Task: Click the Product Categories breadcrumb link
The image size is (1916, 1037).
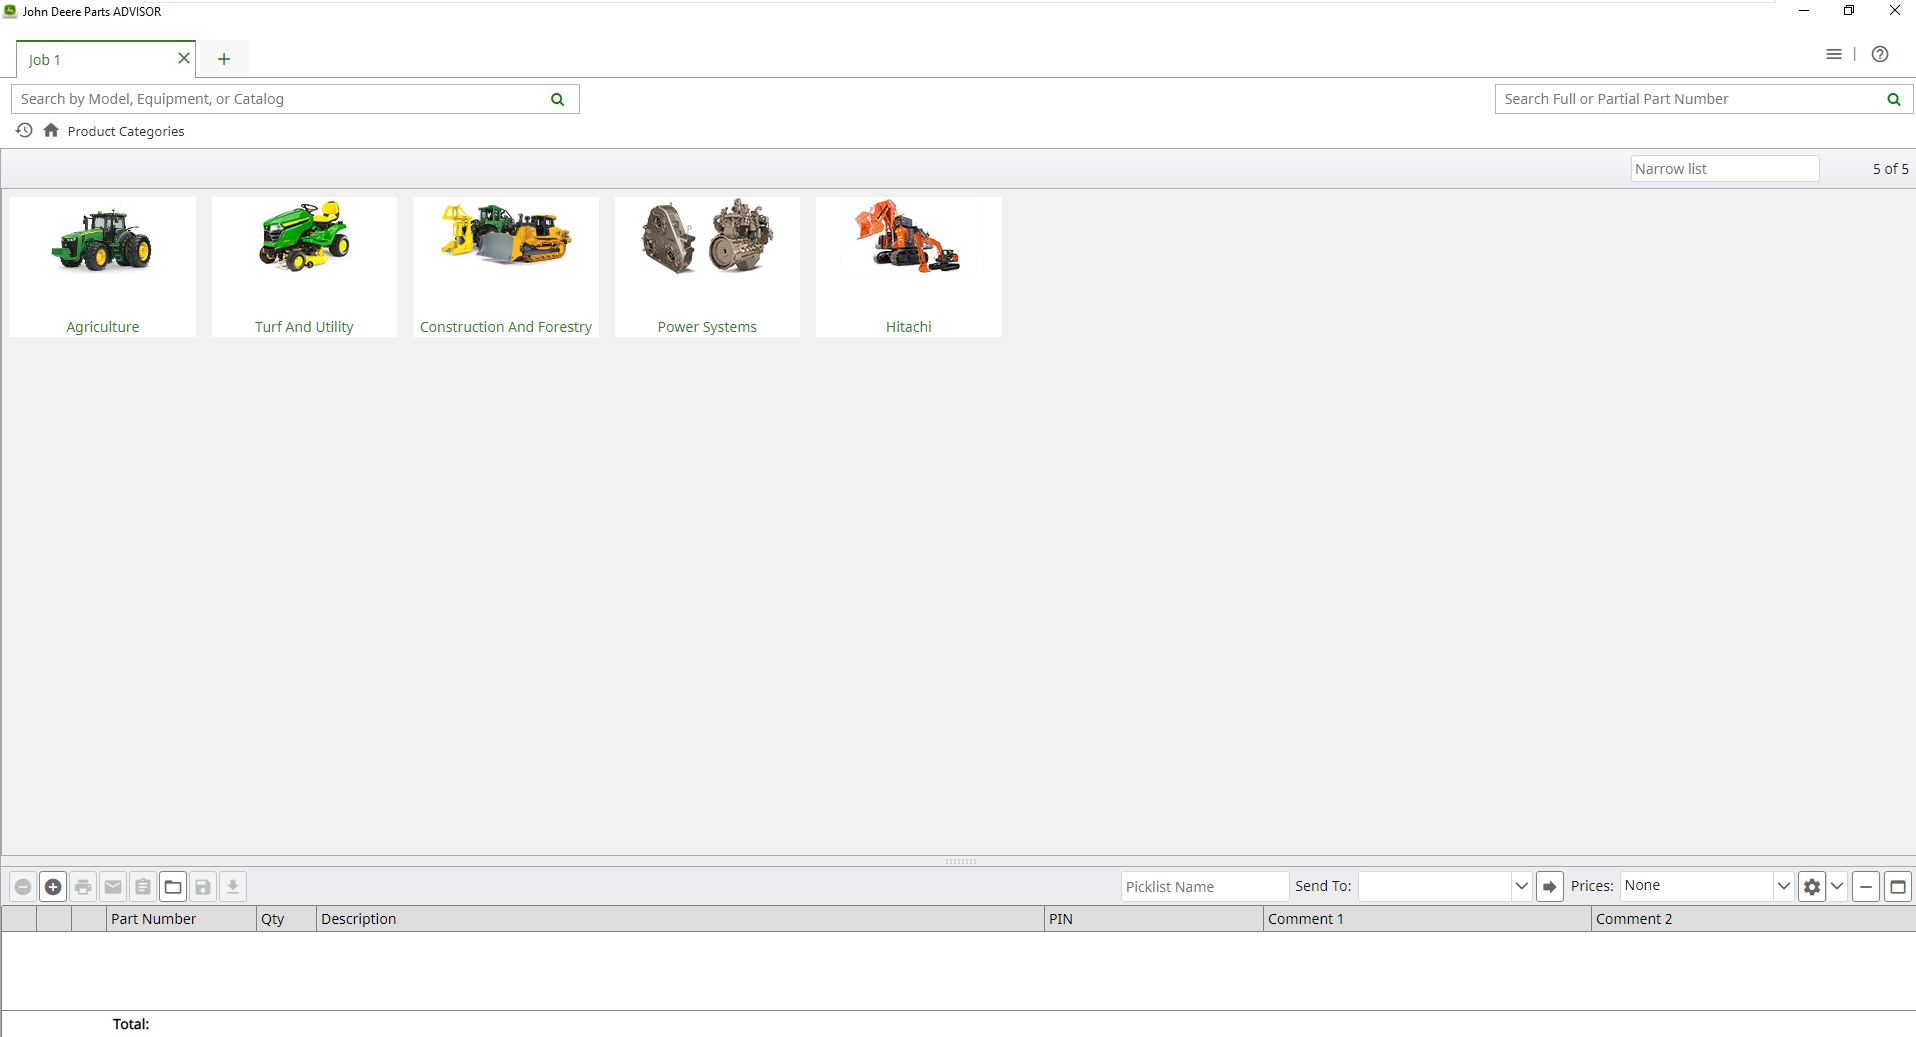Action: click(x=126, y=132)
